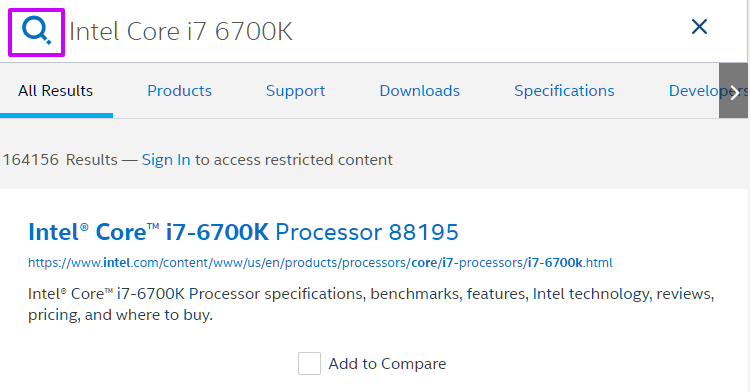Image resolution: width=750 pixels, height=392 pixels.
Task: Open the Intel Core i7-6700K Processor 88195 result title
Action: [243, 232]
